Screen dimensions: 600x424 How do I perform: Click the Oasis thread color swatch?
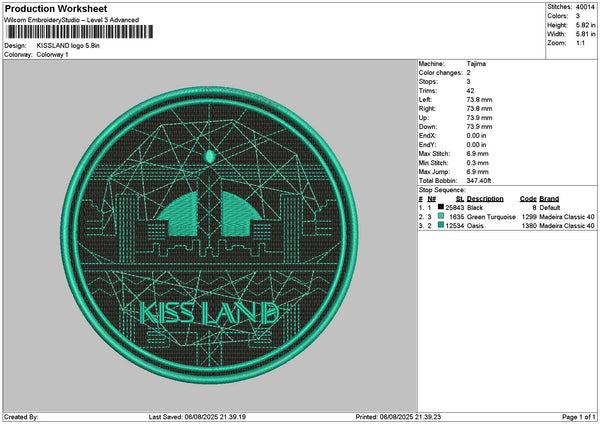click(441, 225)
